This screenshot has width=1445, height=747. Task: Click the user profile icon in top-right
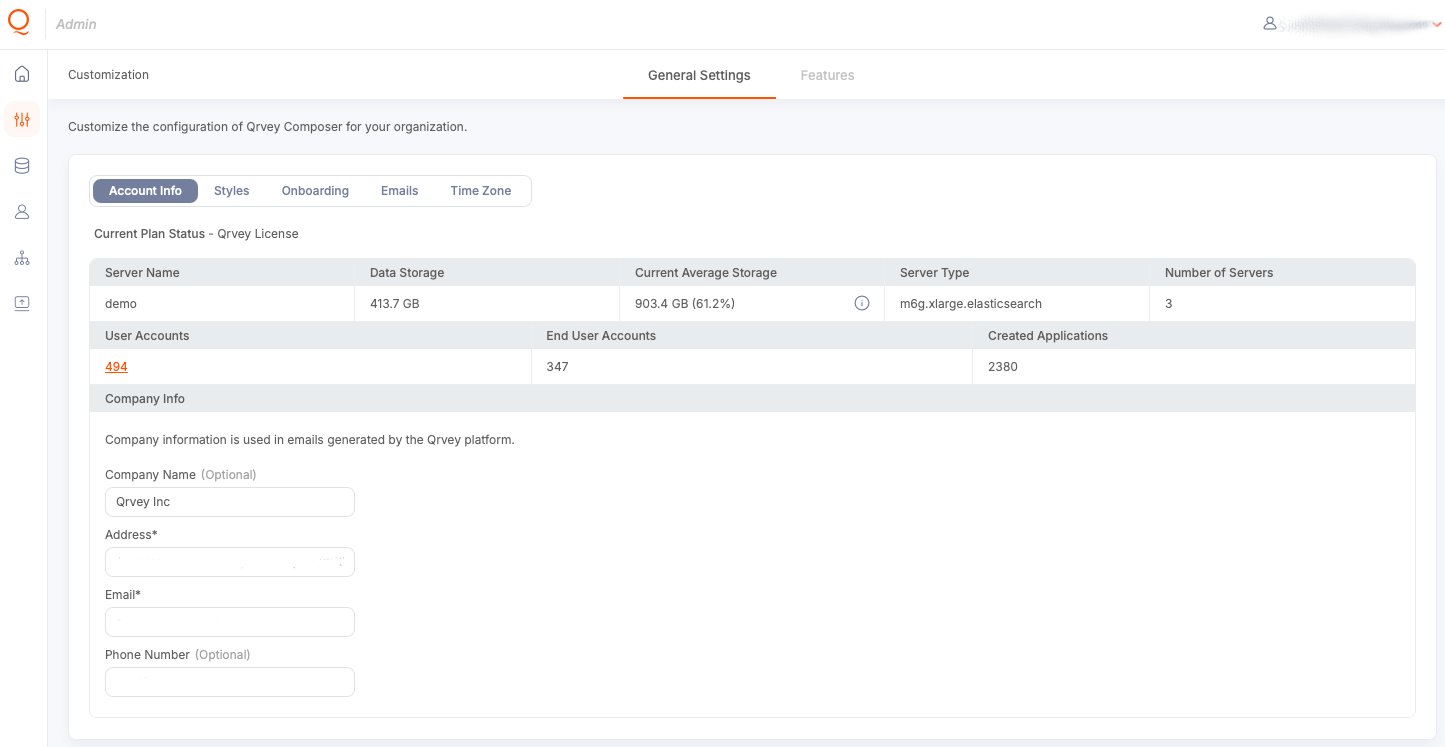tap(1268, 23)
